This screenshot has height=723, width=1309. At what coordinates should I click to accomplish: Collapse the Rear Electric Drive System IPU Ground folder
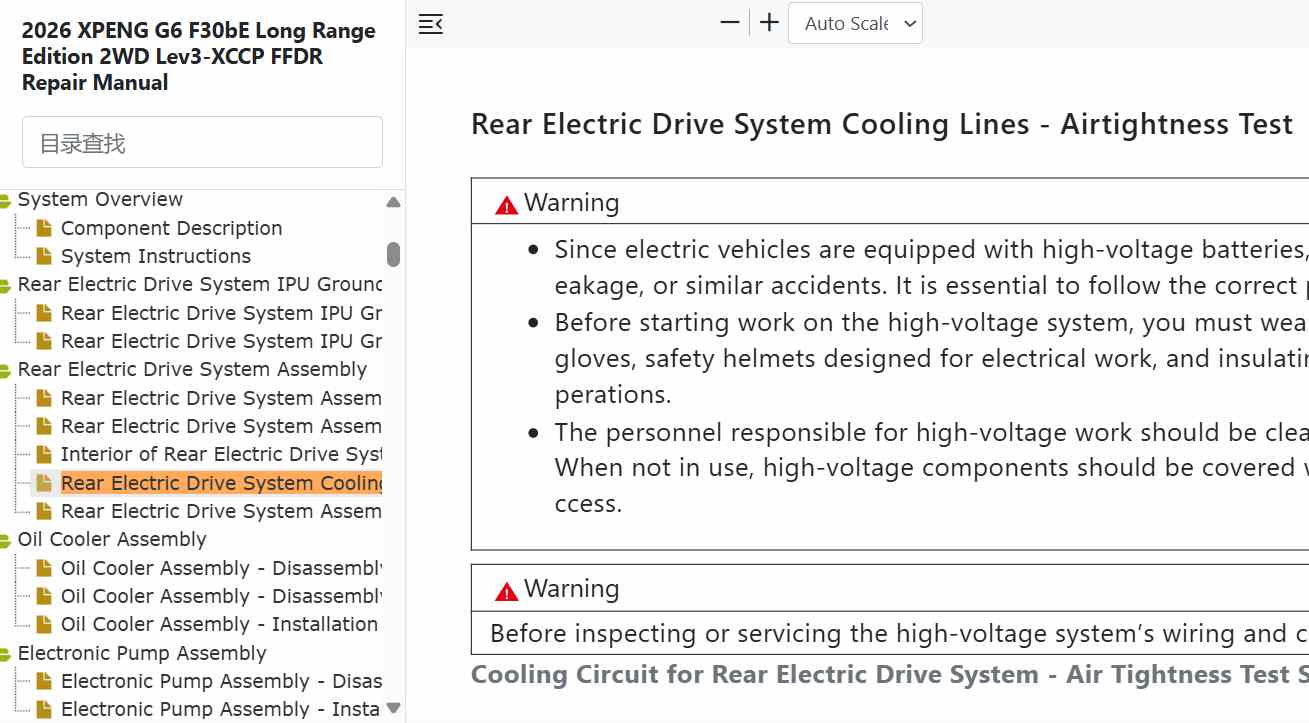click(x=6, y=285)
